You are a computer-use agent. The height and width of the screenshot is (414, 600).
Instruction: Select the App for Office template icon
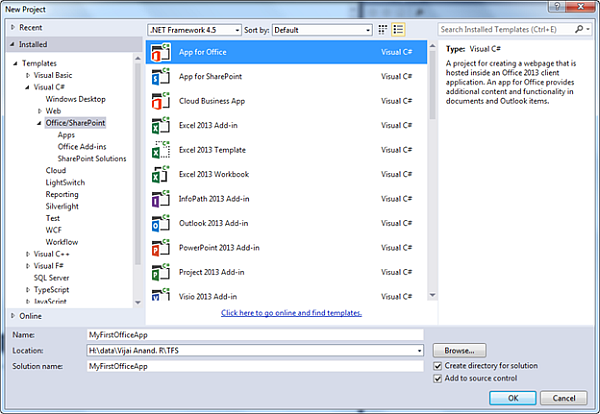pos(161,52)
